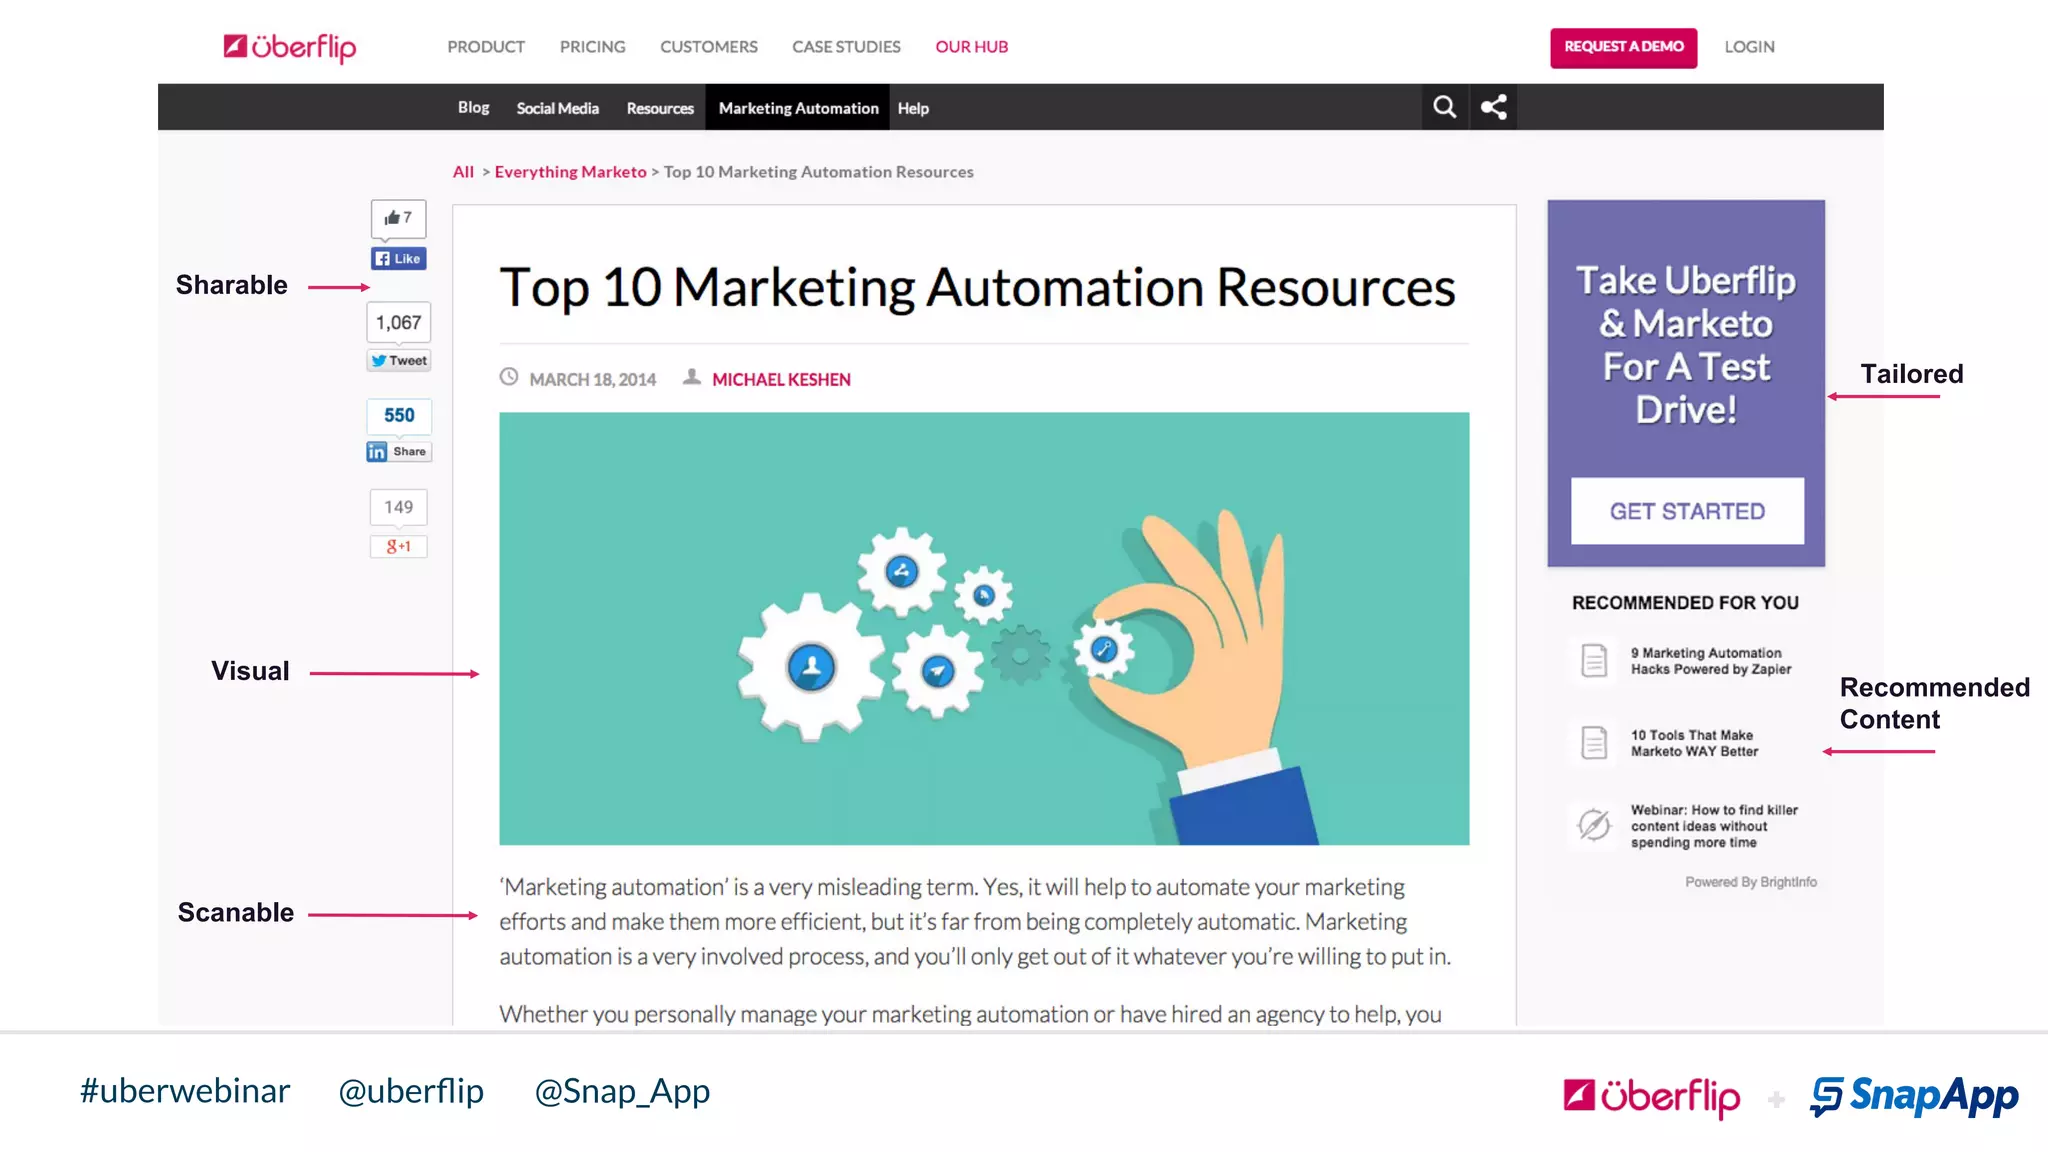Open the Help tab
Screen dimensions: 2048x1152
click(x=913, y=107)
